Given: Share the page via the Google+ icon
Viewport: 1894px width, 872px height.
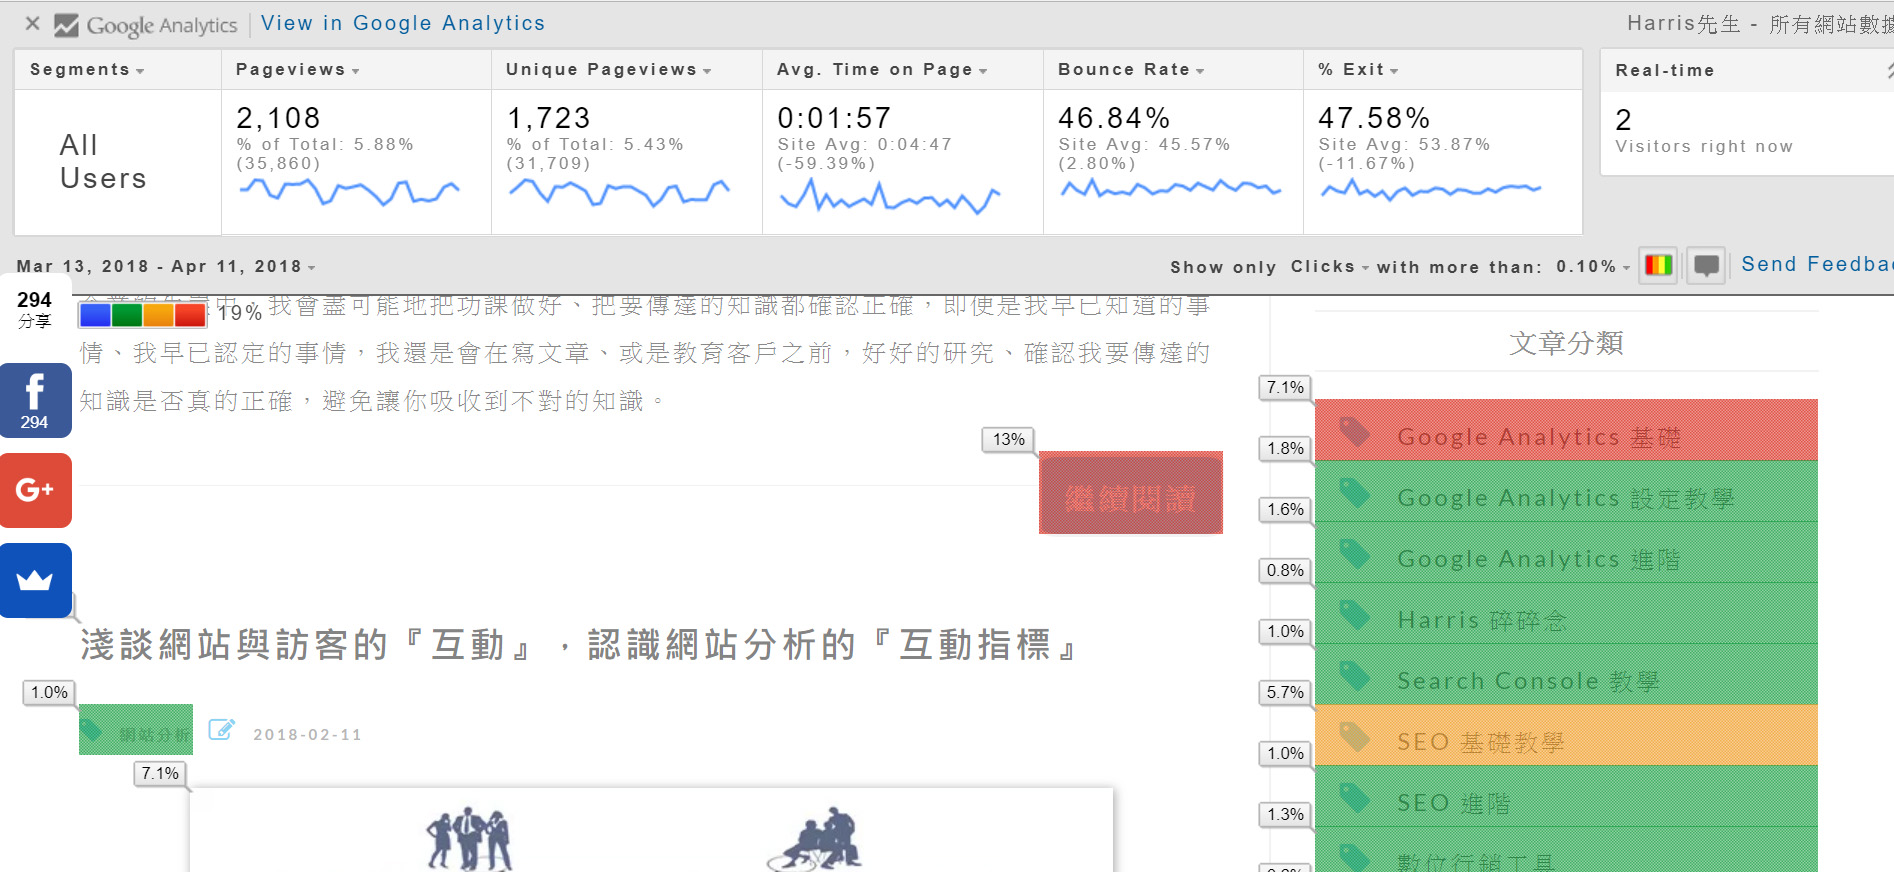Looking at the screenshot, I should [35, 490].
